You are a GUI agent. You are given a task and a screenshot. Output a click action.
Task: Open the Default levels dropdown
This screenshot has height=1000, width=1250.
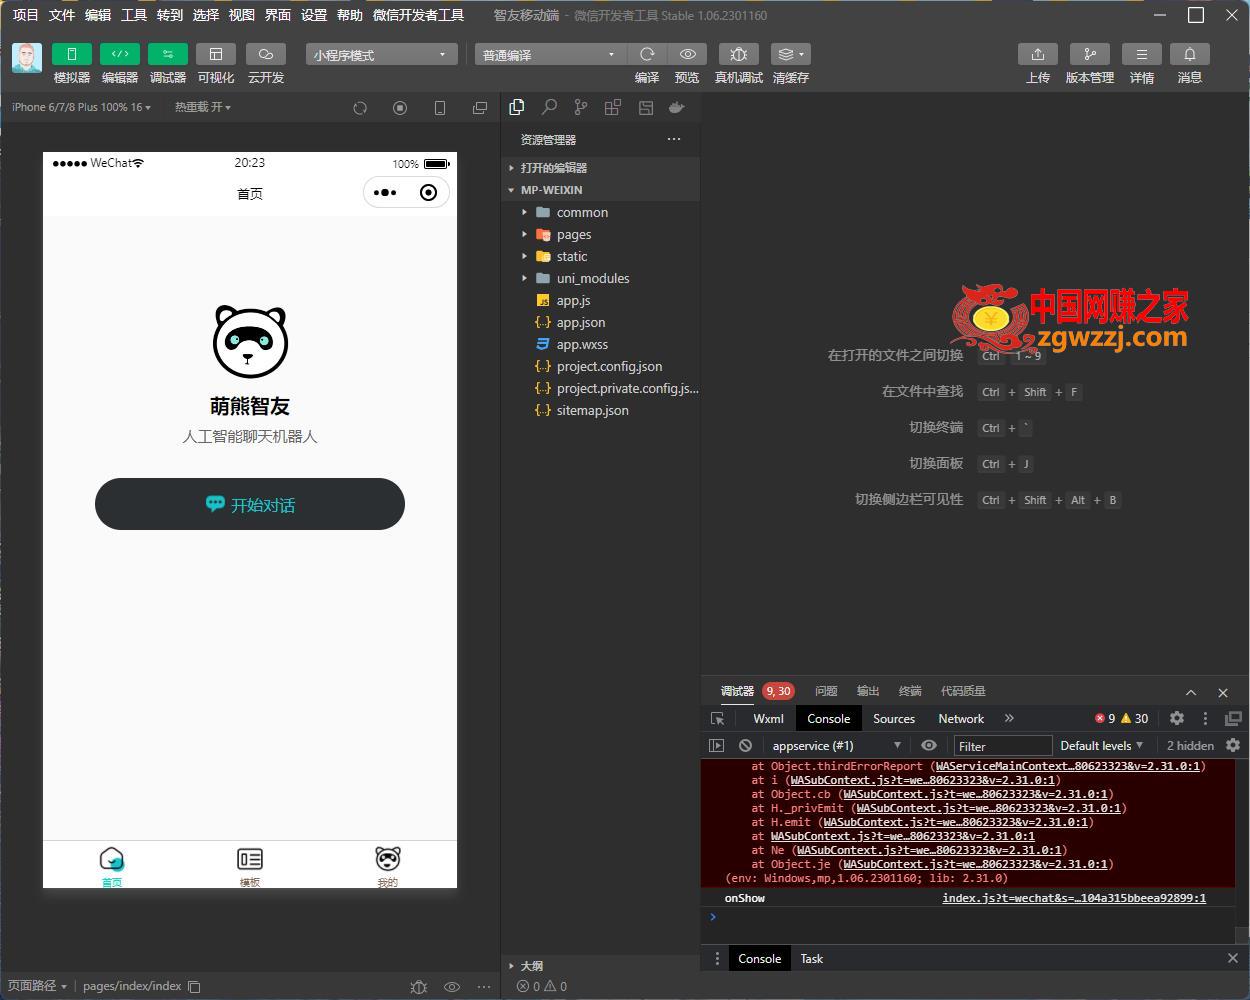[1101, 745]
